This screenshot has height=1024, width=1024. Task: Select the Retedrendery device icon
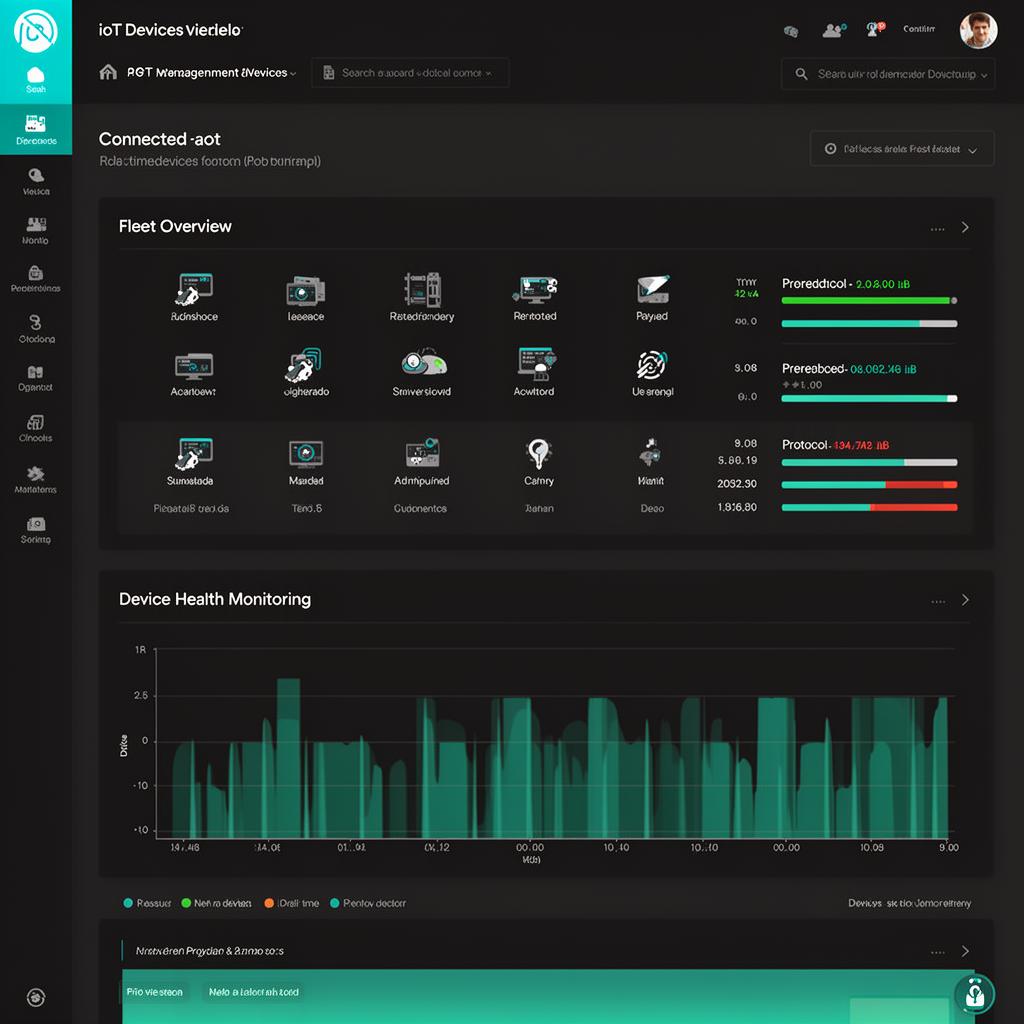pyautogui.click(x=421, y=289)
